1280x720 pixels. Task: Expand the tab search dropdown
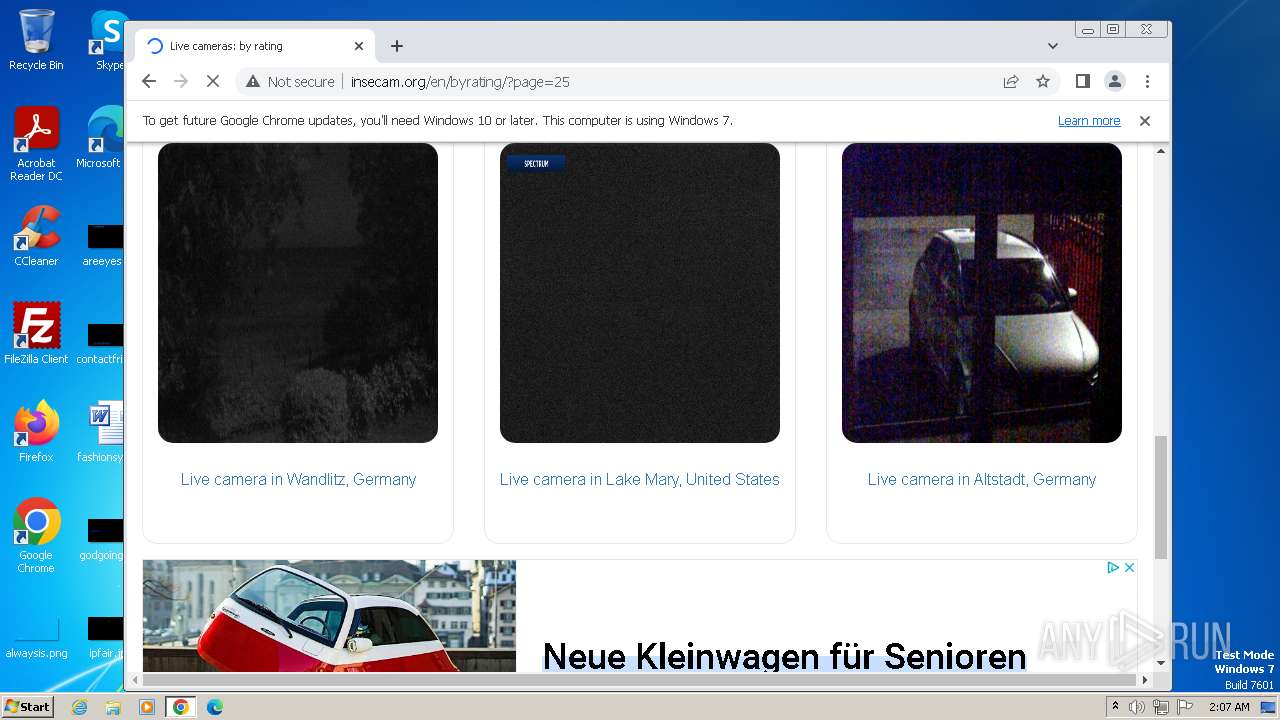point(1053,46)
